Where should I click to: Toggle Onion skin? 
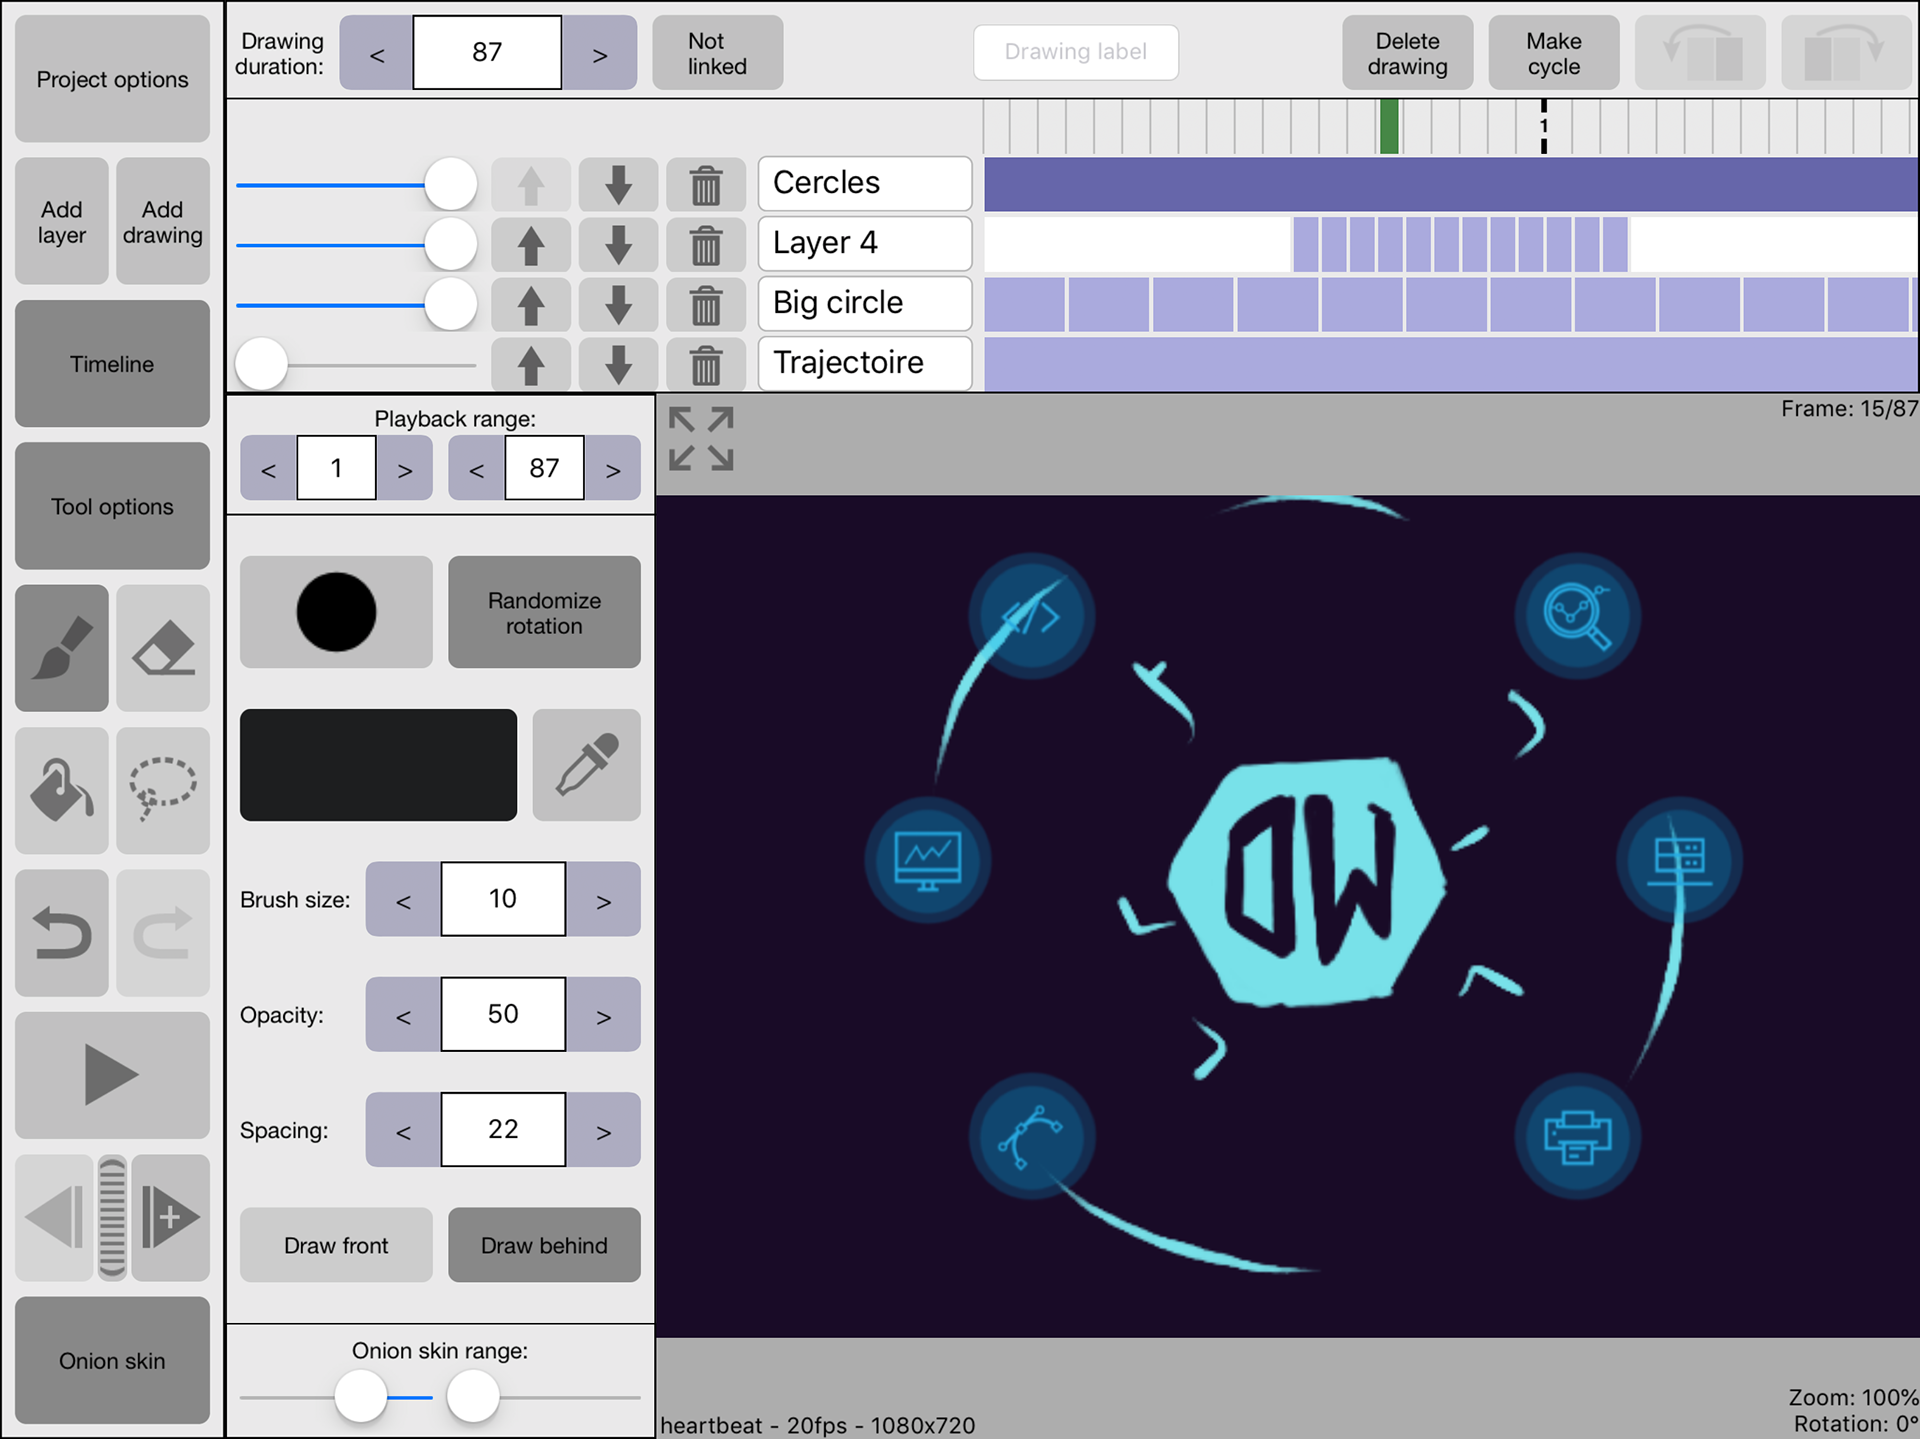pos(112,1360)
